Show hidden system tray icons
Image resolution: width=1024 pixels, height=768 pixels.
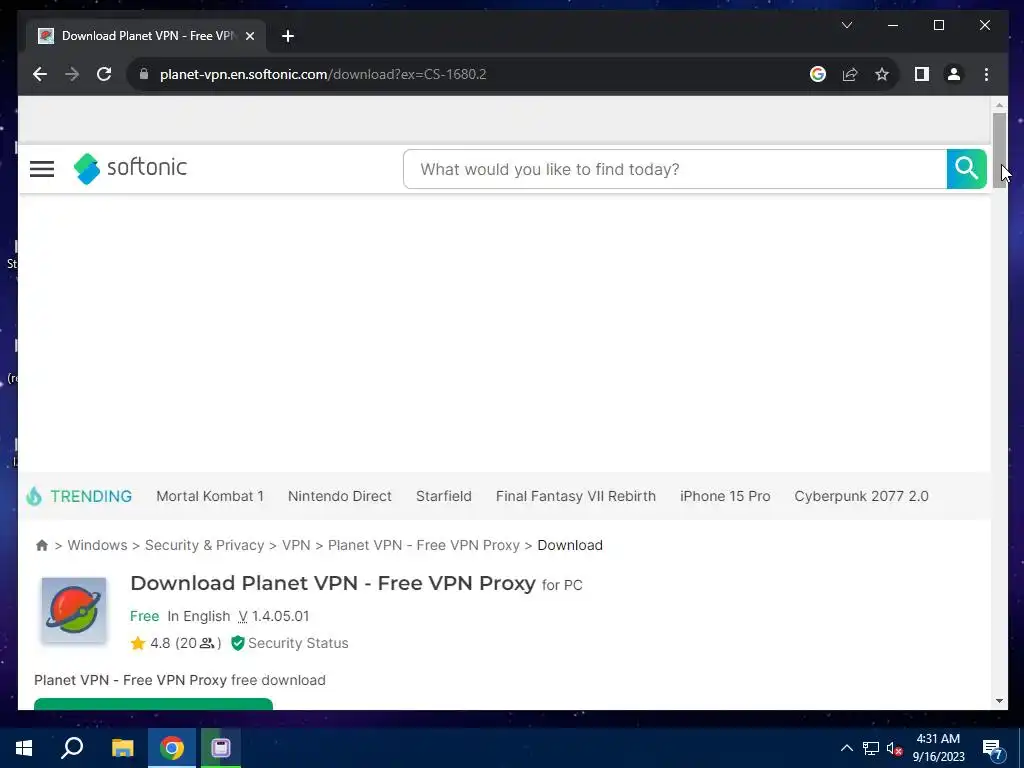tap(846, 748)
